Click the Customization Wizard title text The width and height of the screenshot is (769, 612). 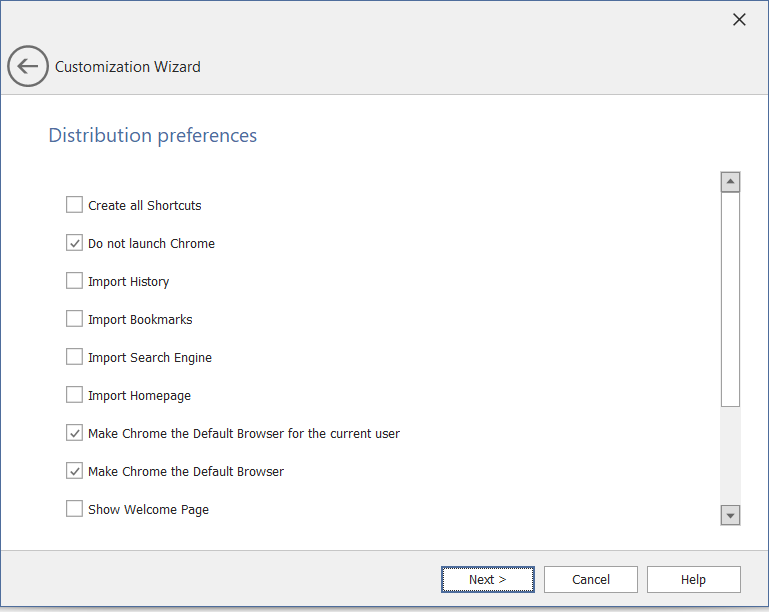128,67
